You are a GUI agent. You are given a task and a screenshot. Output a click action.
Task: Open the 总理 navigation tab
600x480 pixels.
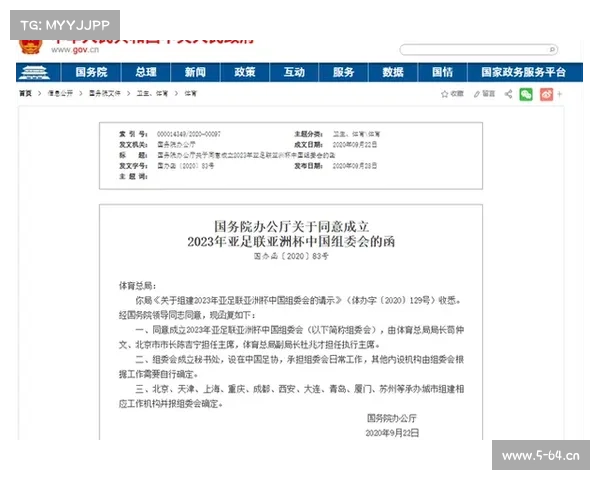coord(146,73)
